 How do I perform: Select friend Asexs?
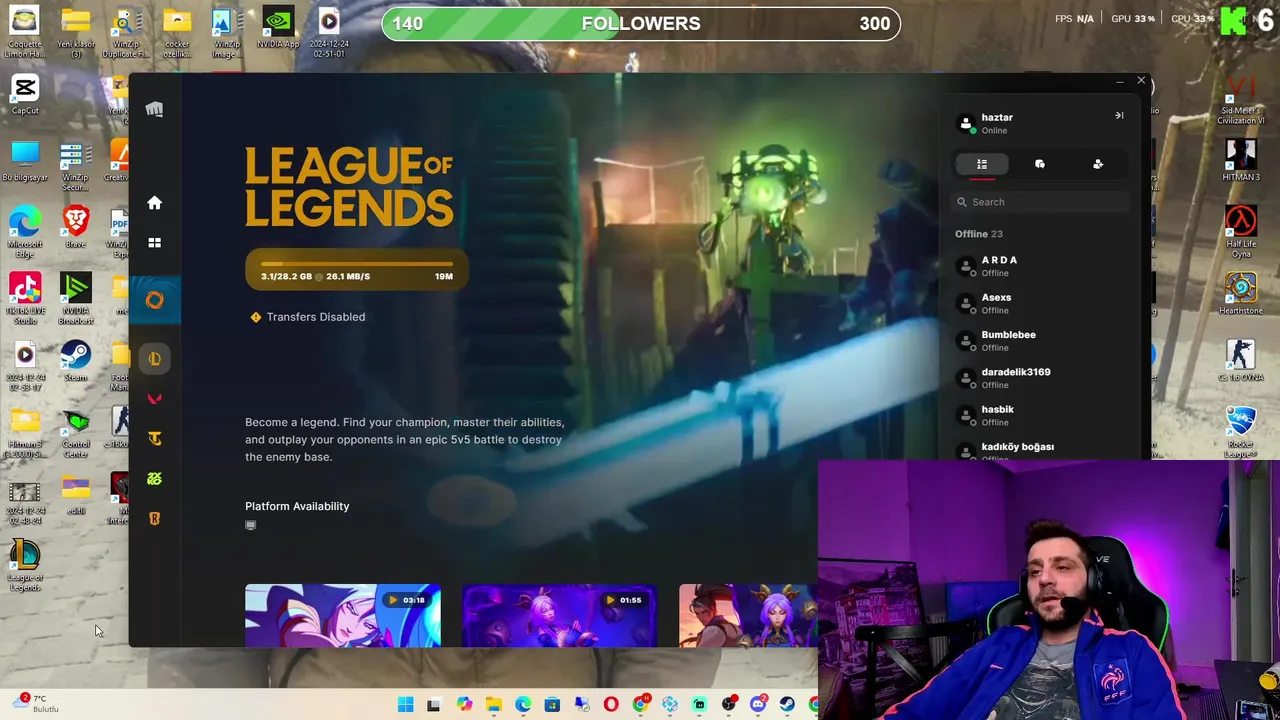click(1040, 303)
